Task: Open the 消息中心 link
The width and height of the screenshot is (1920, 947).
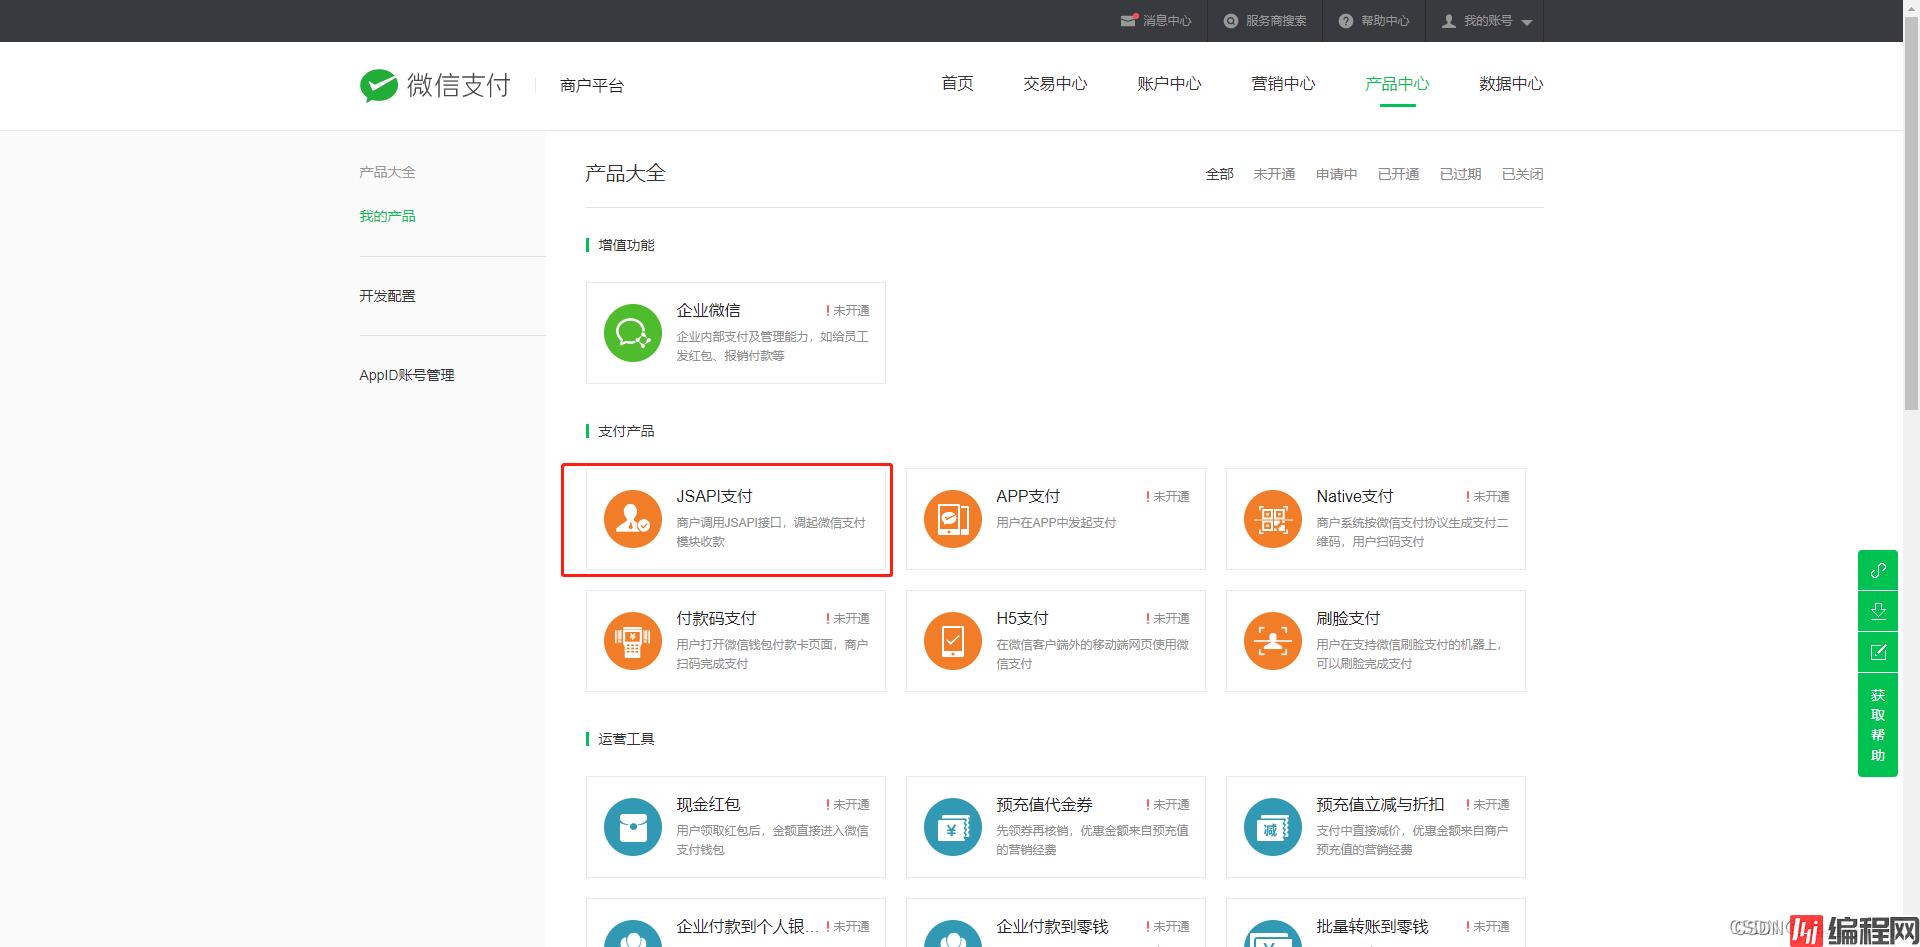Action: 1167,21
